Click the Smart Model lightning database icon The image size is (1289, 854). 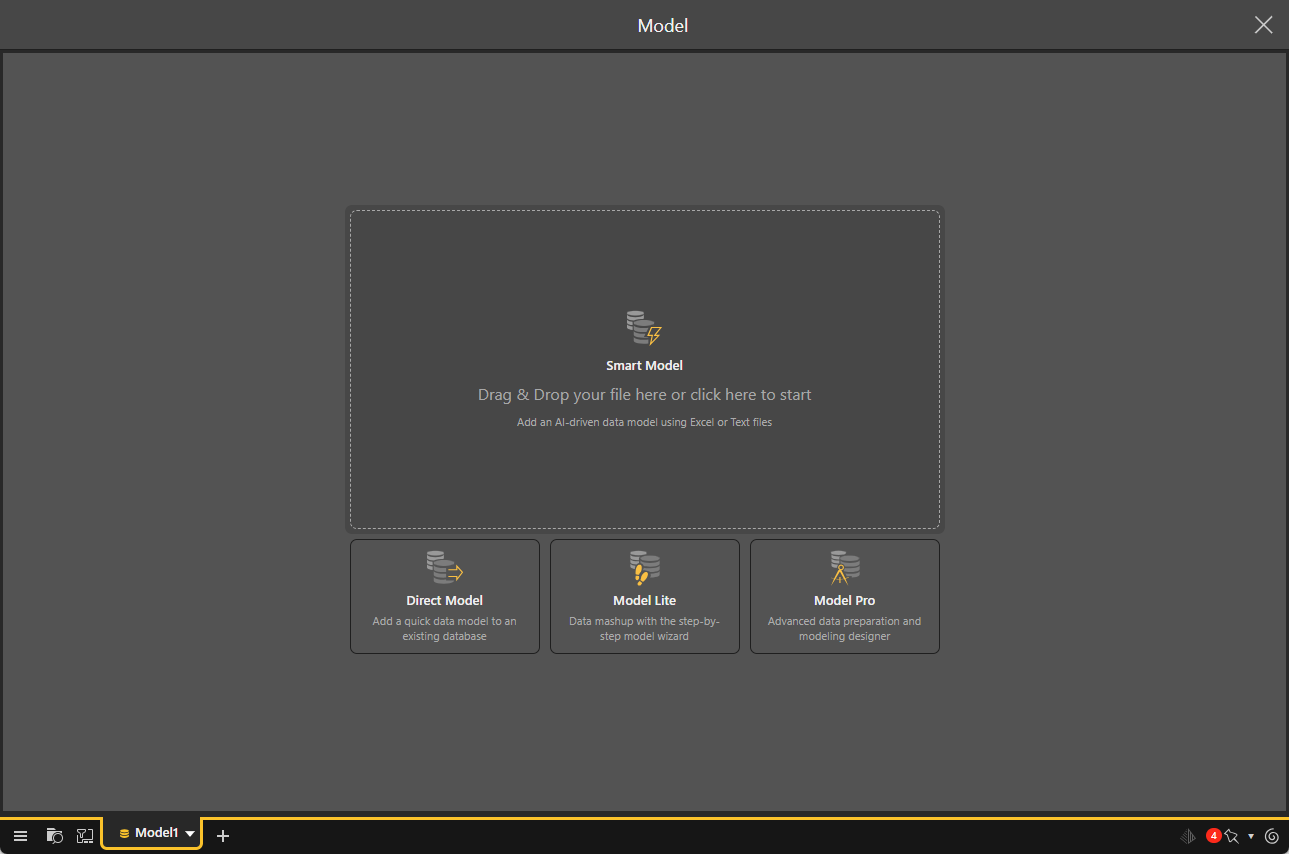(644, 328)
